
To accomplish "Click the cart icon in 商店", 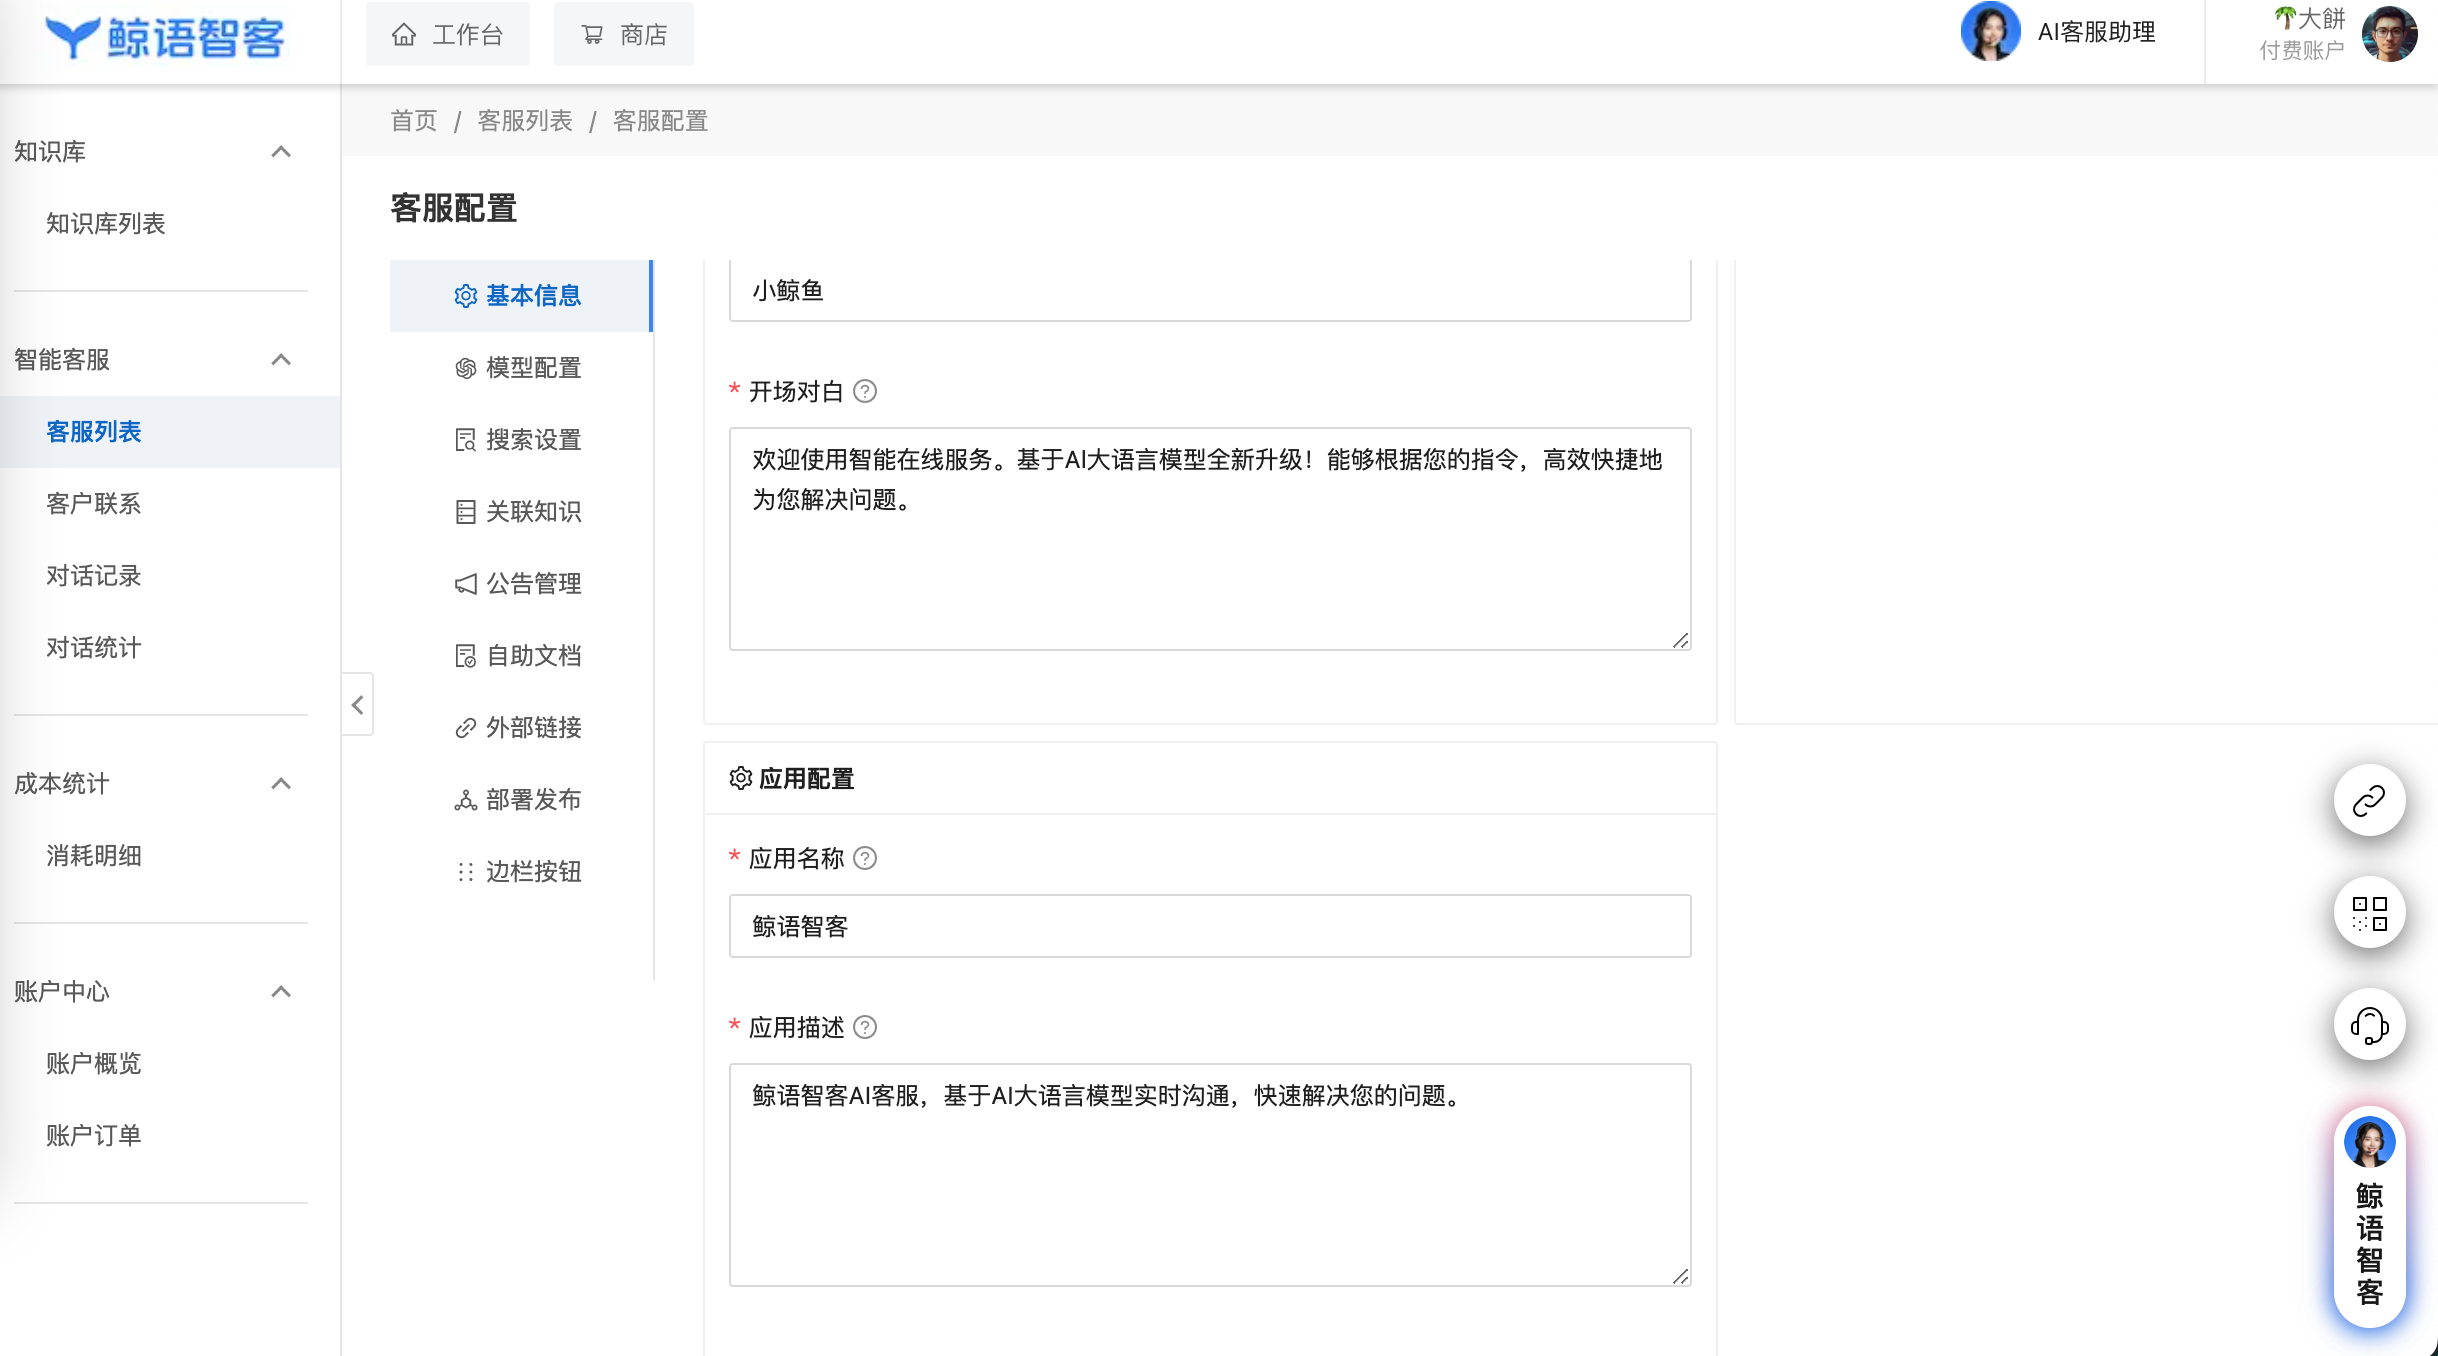I will [592, 35].
